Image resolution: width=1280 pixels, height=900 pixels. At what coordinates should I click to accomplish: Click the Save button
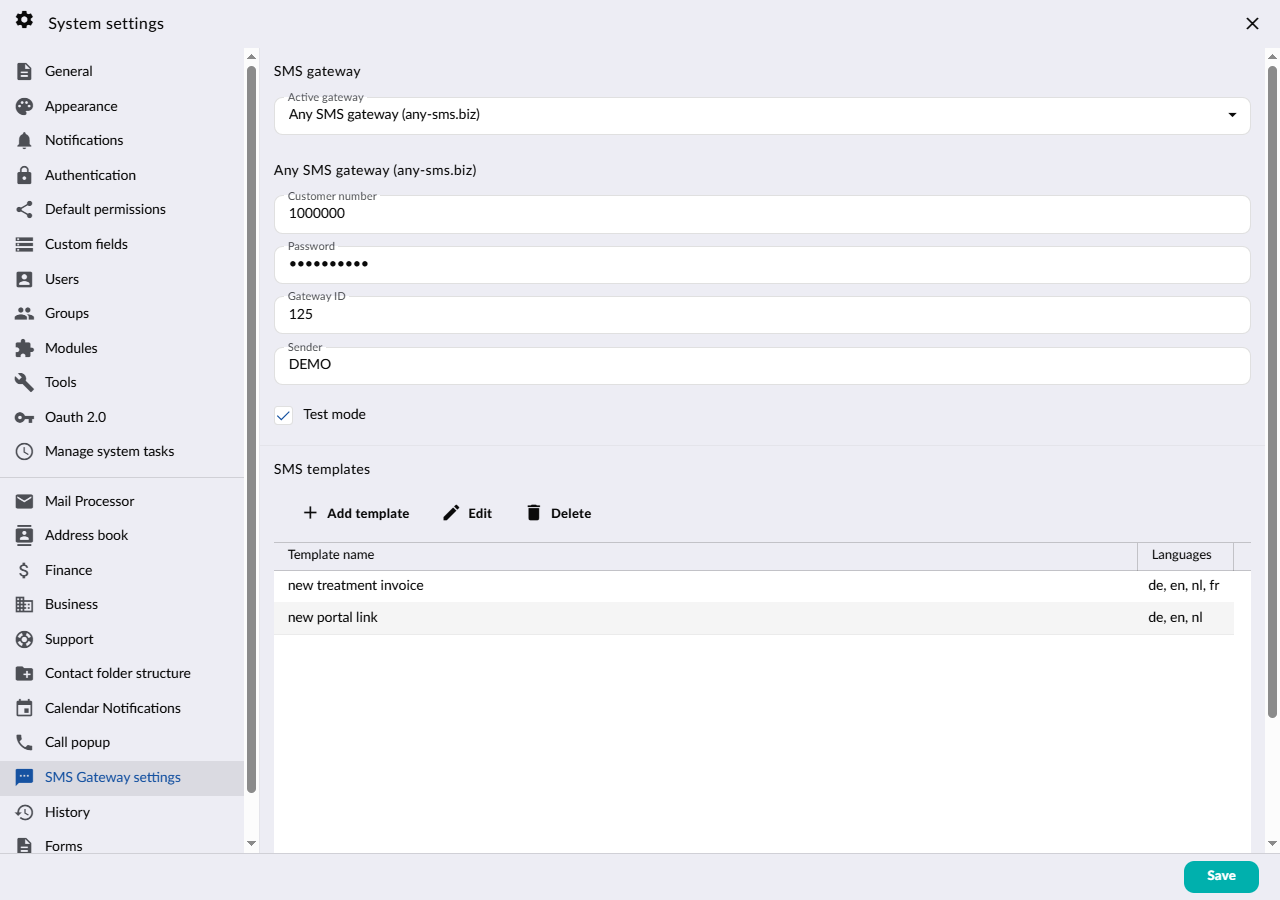[x=1221, y=876]
